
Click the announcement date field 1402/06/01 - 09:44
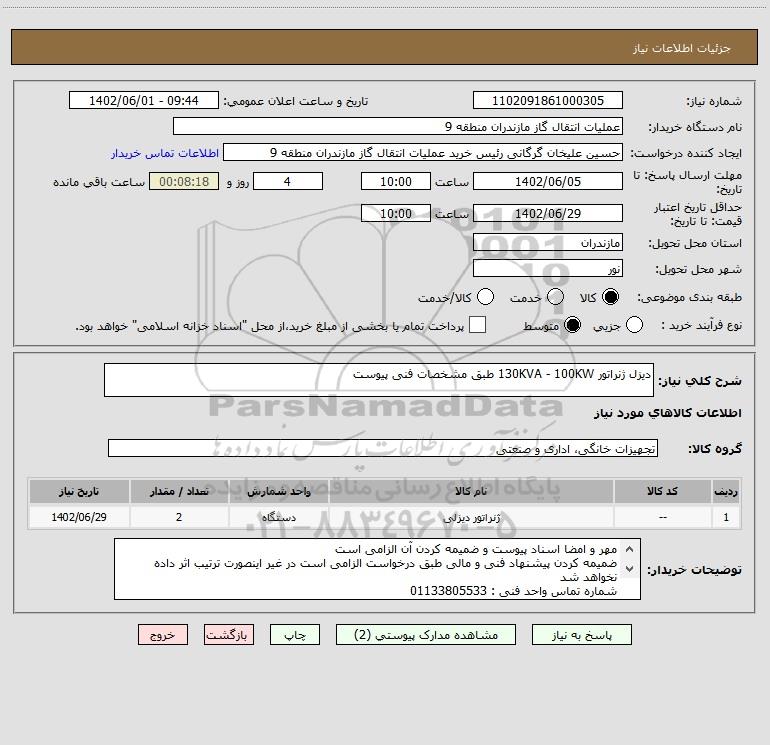[143, 101]
